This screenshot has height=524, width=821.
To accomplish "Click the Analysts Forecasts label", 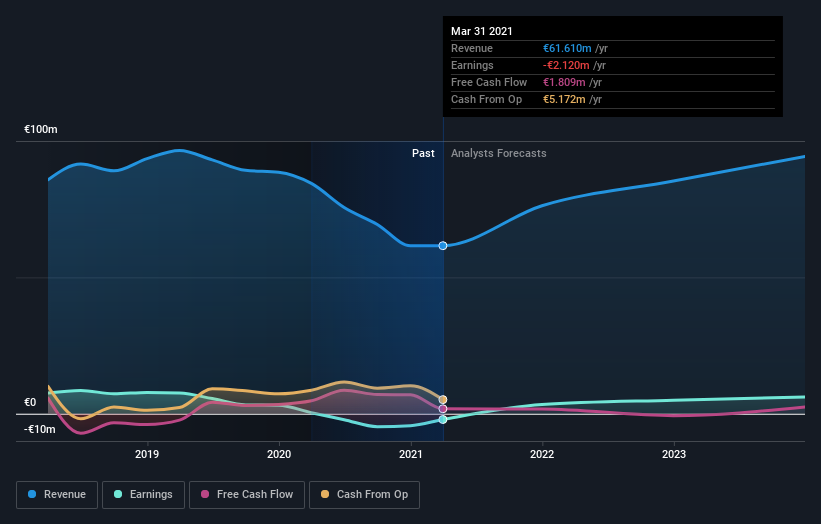I will click(498, 153).
